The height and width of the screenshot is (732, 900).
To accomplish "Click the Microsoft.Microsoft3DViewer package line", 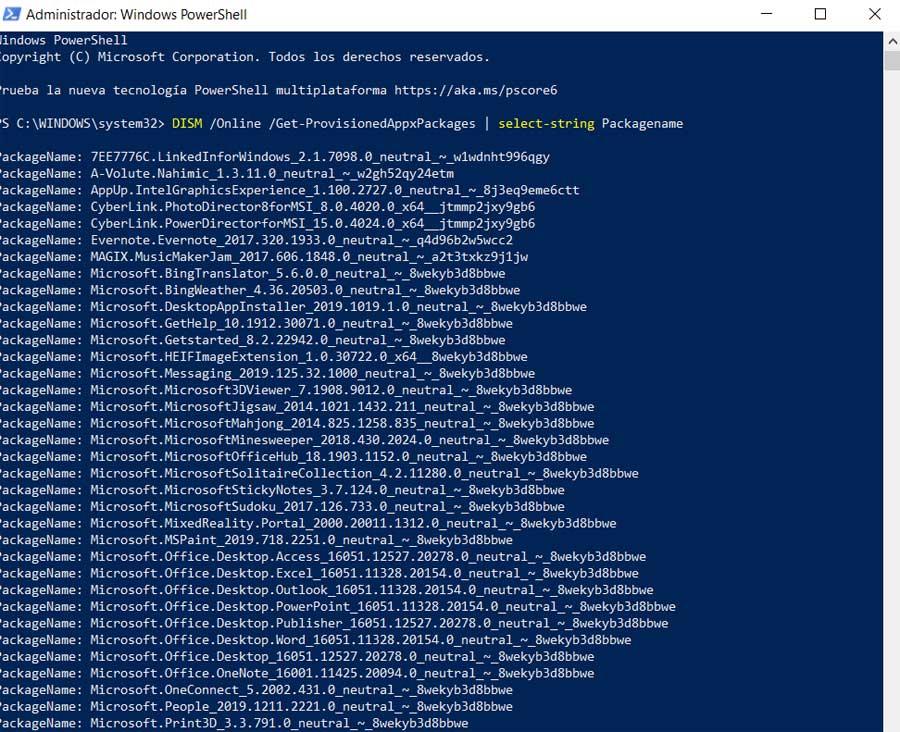I will 286,390.
